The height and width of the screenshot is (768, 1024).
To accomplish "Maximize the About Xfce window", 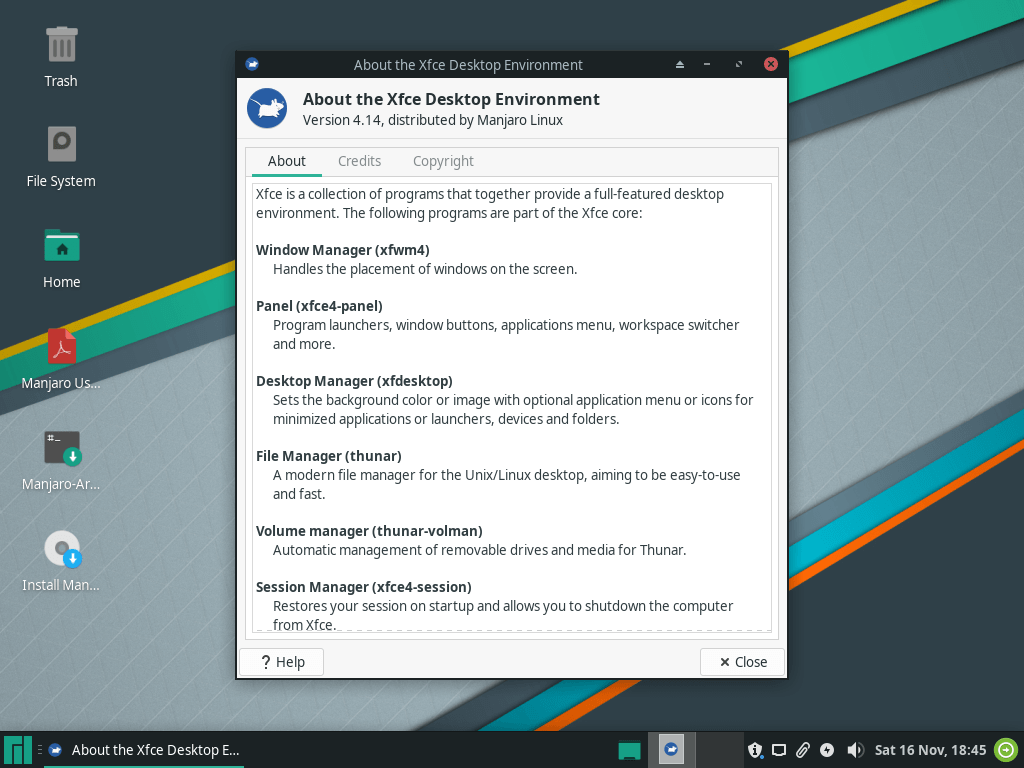I will (x=739, y=64).
